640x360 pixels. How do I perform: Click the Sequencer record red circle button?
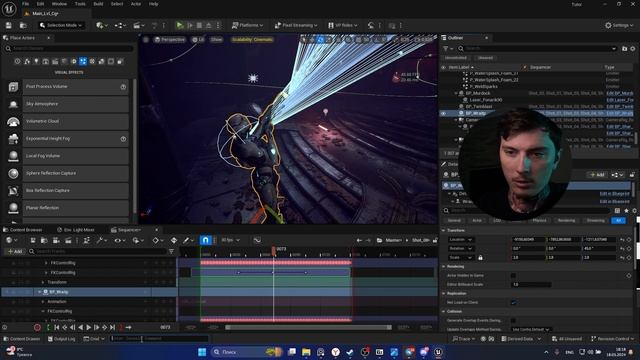37,327
